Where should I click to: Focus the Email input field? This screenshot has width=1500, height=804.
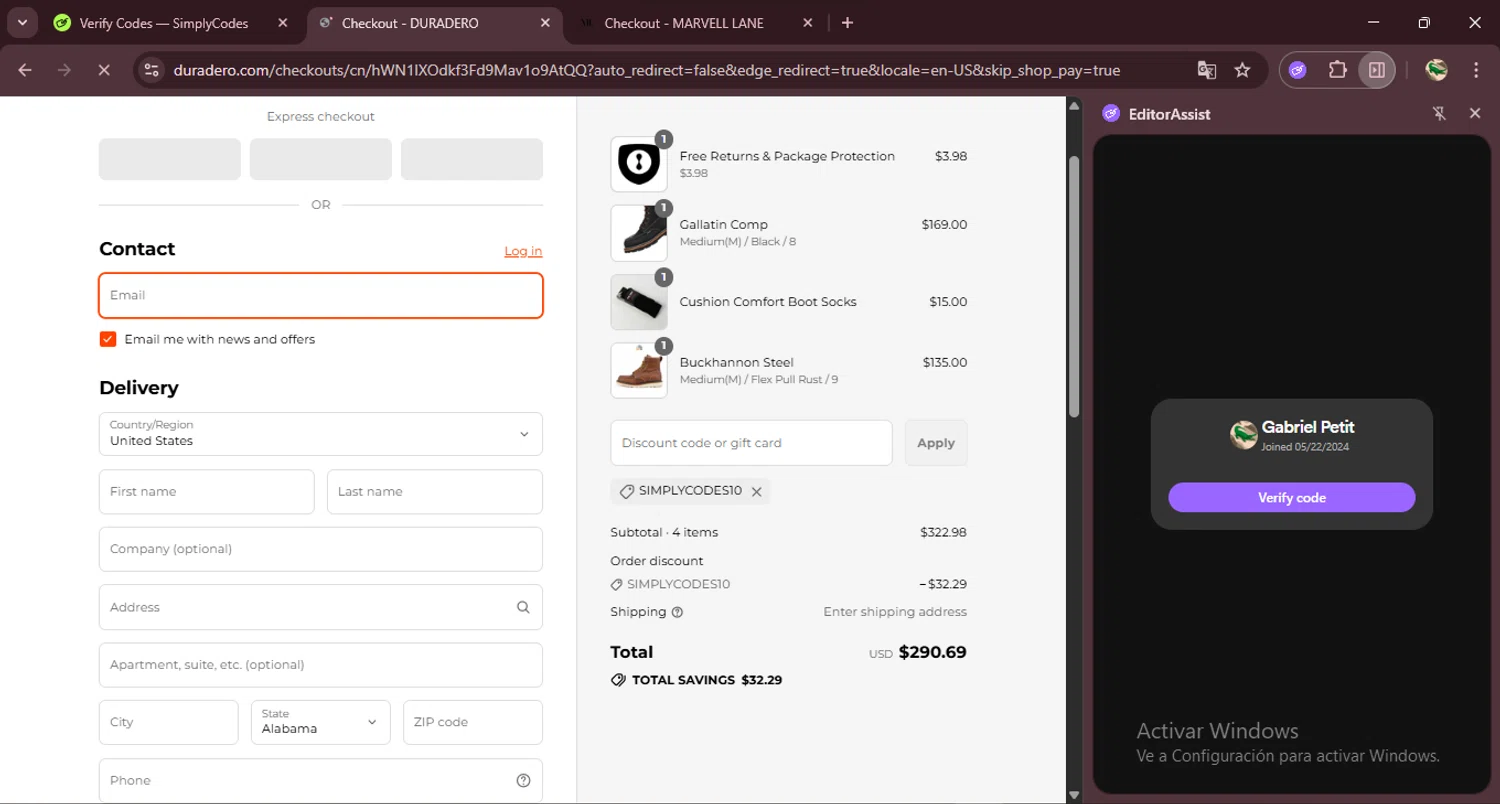[x=321, y=296]
